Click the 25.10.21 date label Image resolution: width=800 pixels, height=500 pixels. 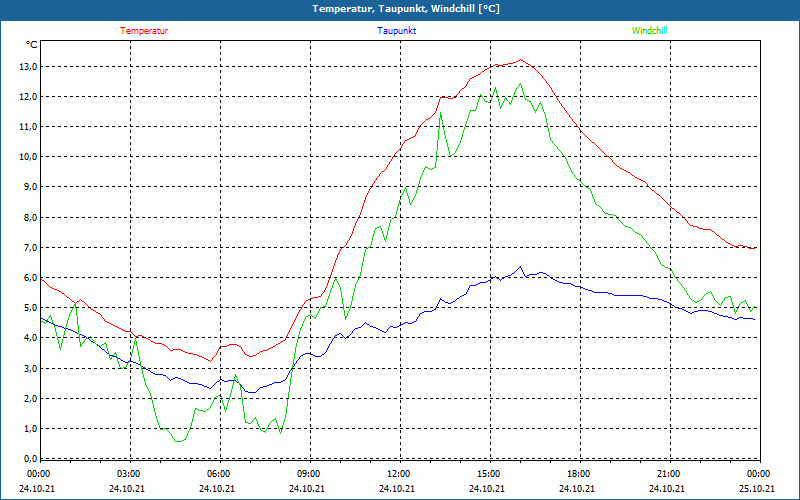[x=759, y=489]
